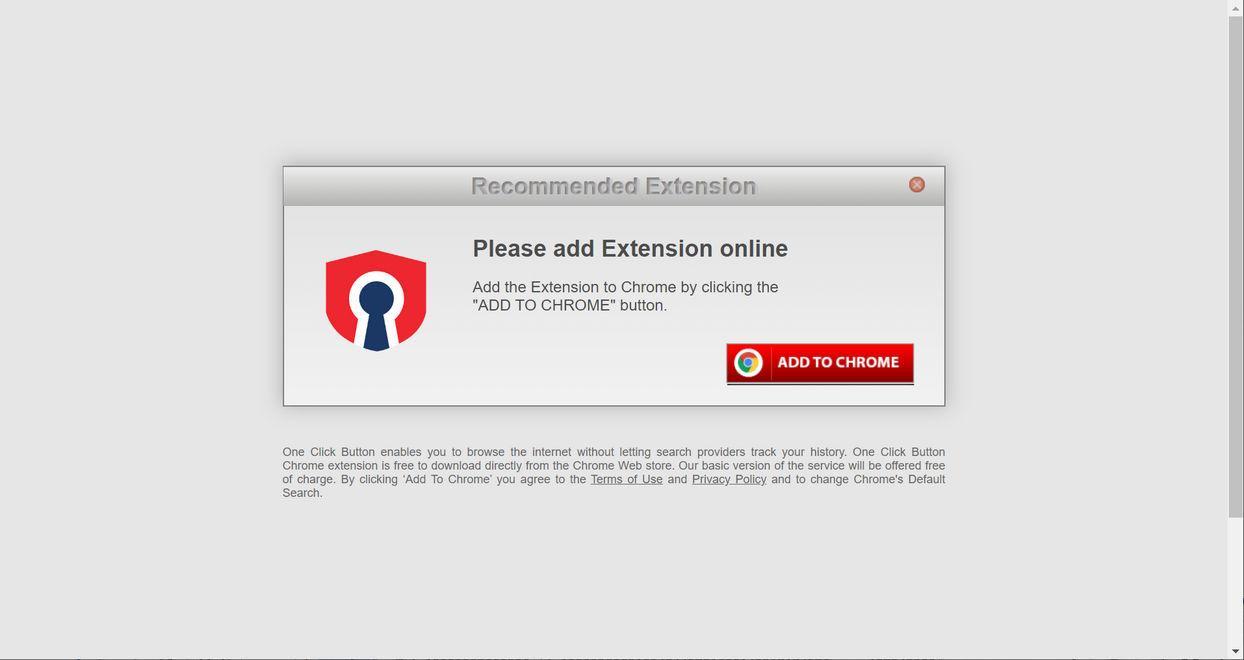Image resolution: width=1244 pixels, height=660 pixels.
Task: Click the 'Recommended Extension' title text
Action: [x=614, y=186]
